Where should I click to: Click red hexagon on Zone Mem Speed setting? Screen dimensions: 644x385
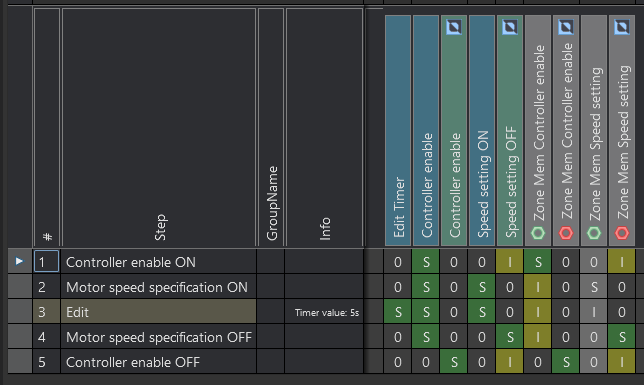coord(621,233)
